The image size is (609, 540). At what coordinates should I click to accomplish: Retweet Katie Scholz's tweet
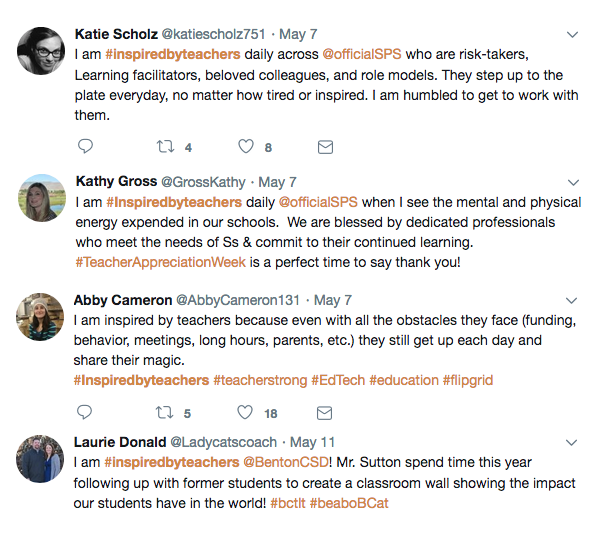[x=165, y=147]
